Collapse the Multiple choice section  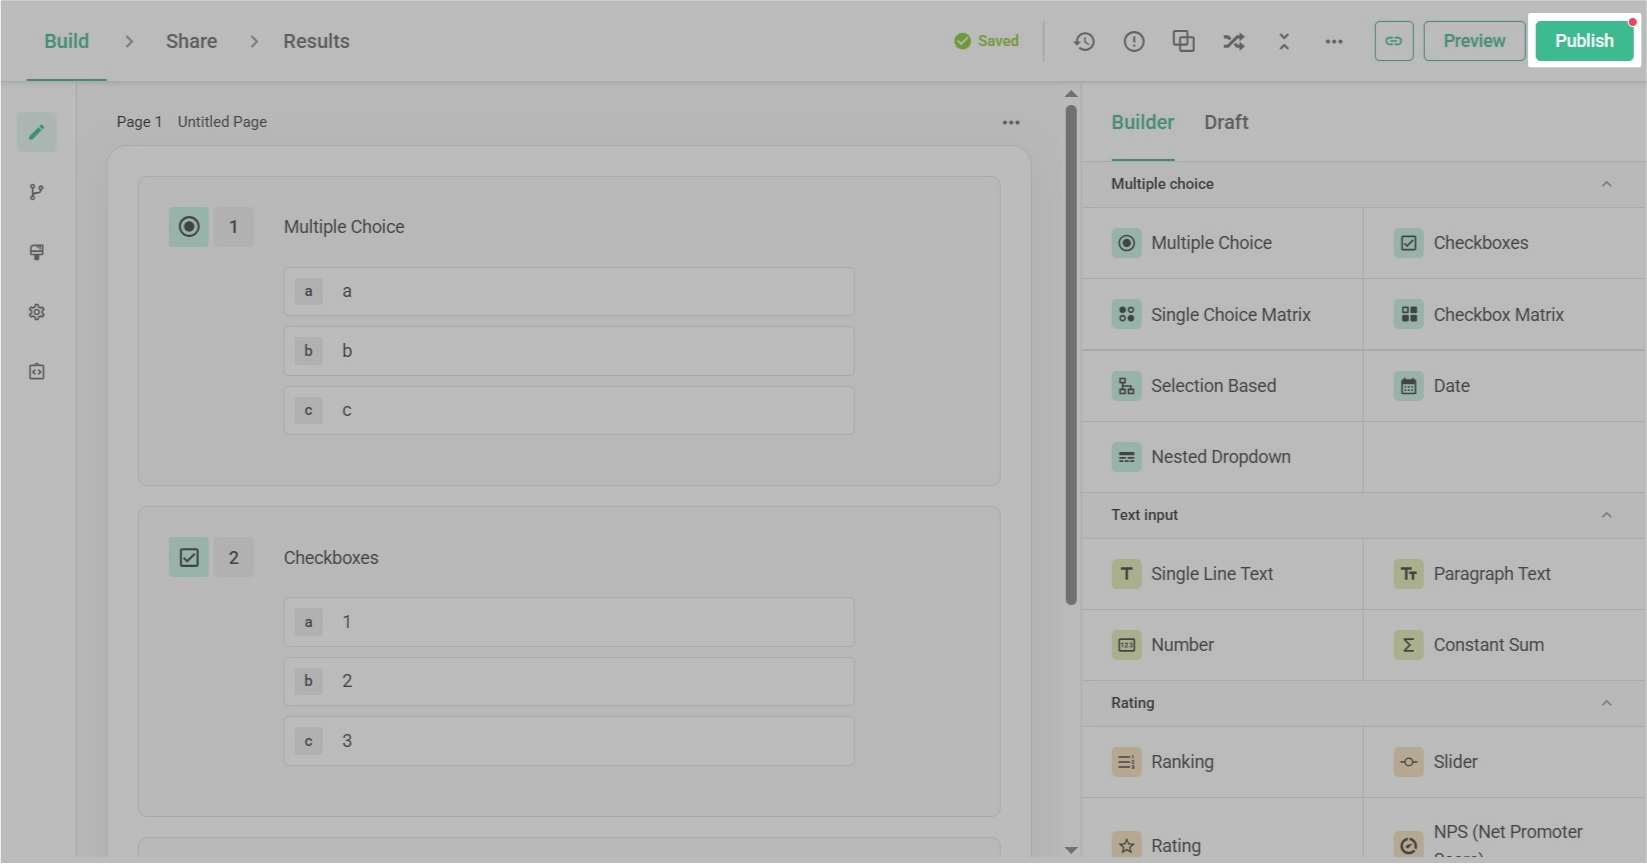tap(1606, 184)
